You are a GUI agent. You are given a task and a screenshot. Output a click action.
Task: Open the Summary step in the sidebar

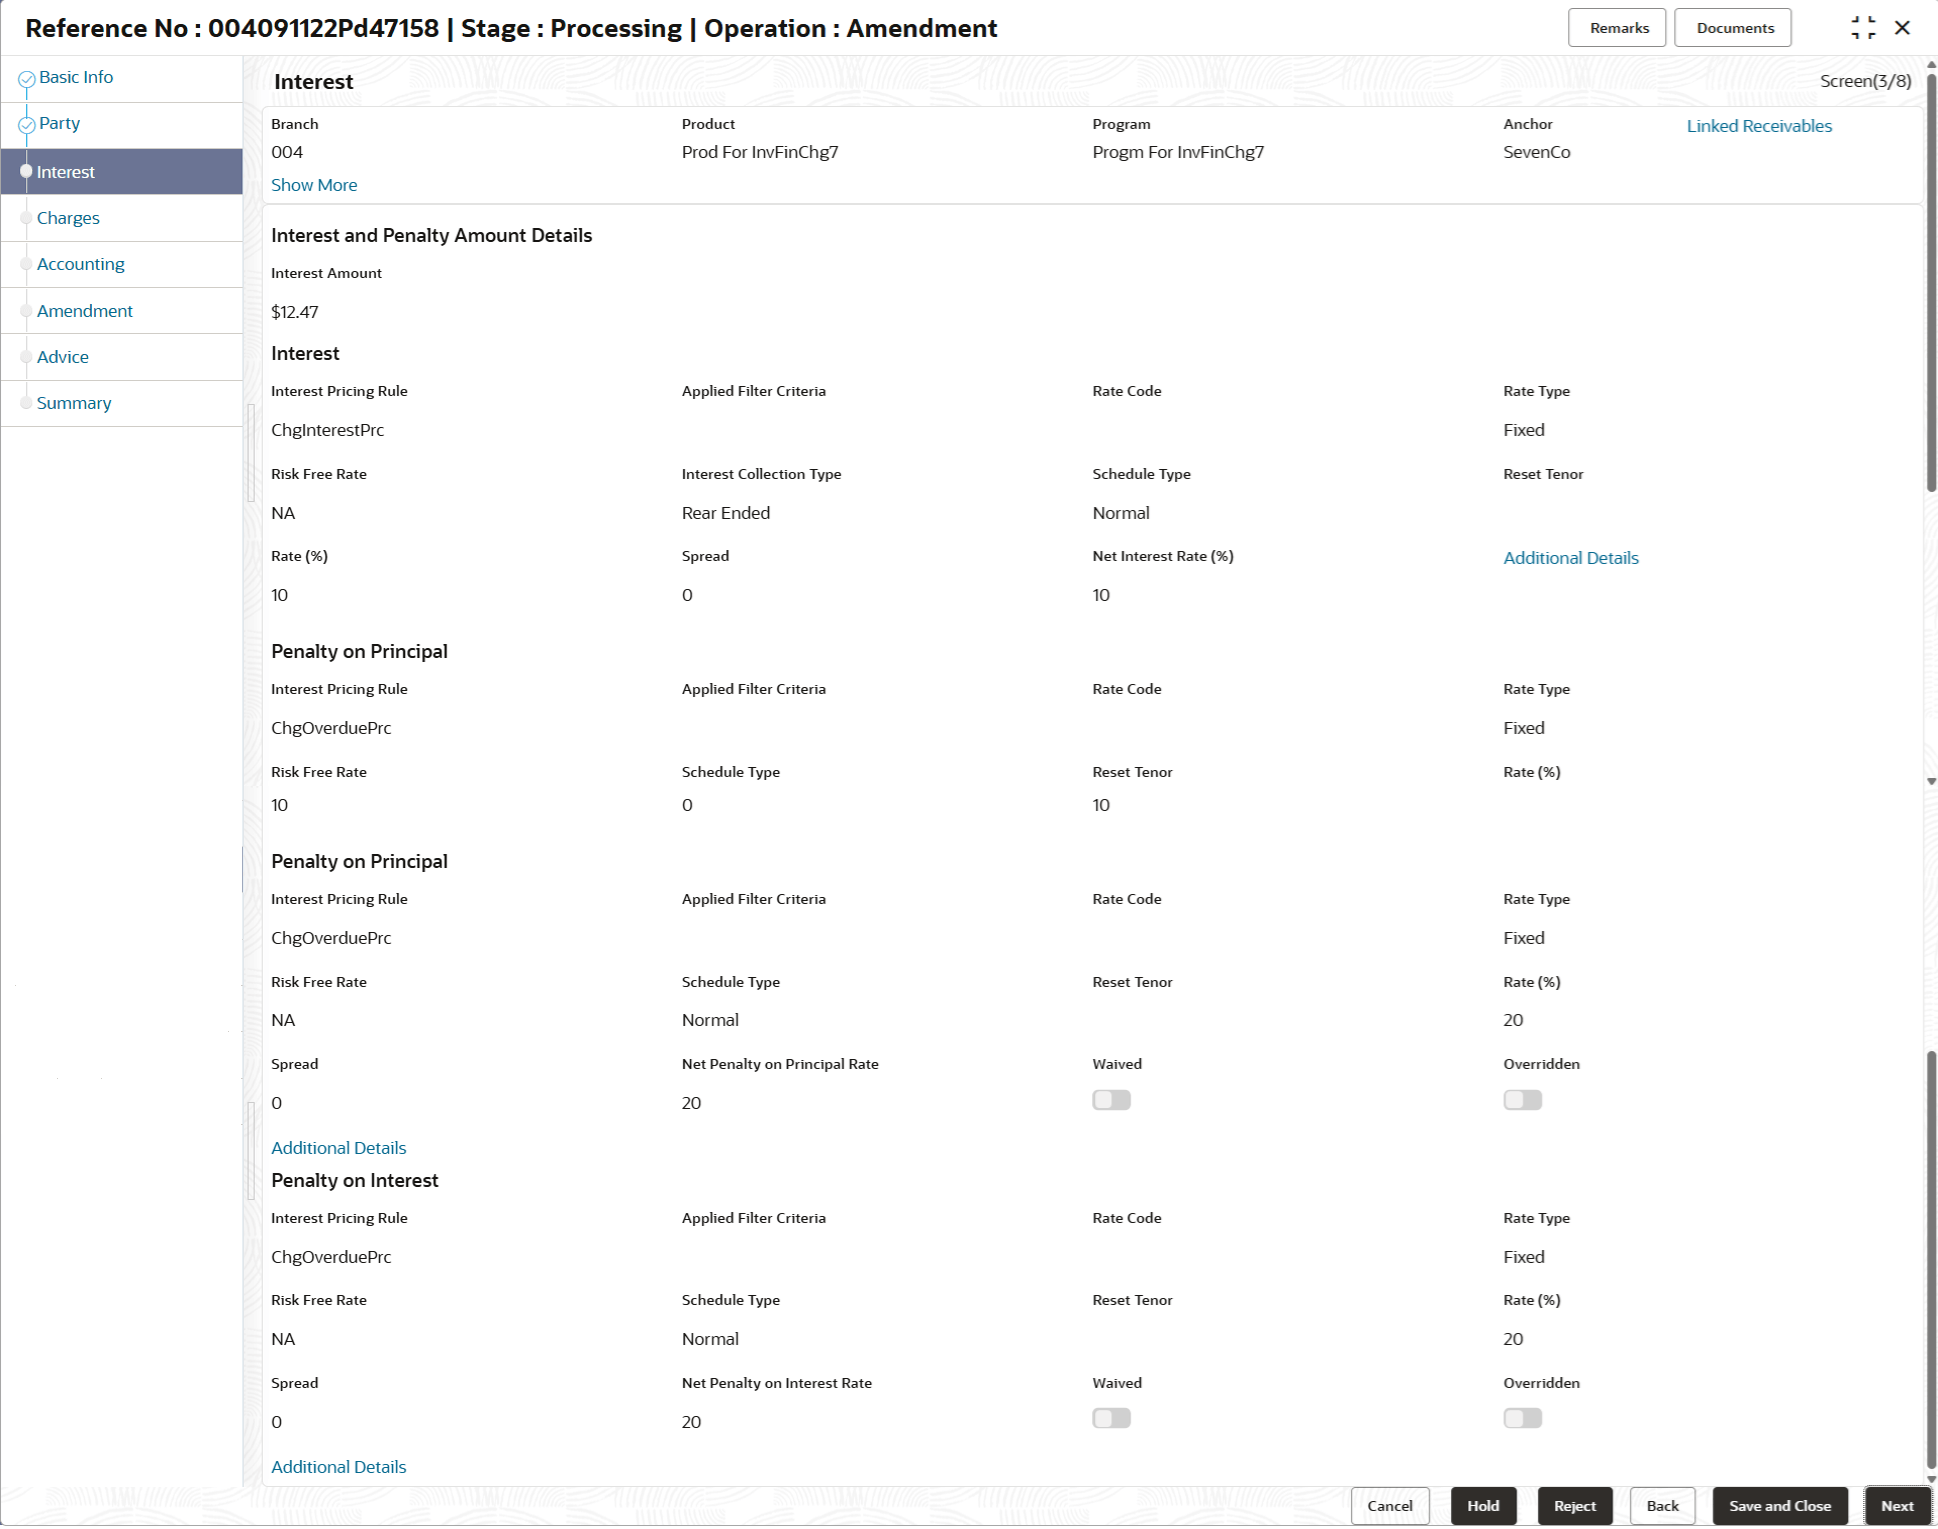pos(74,403)
